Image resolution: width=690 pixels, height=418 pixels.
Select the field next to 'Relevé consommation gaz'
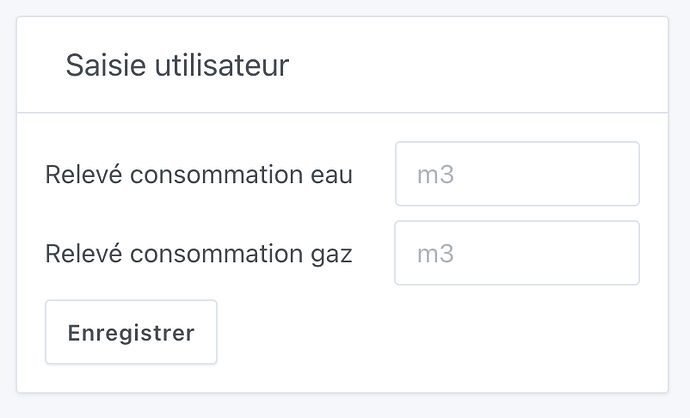pos(517,253)
